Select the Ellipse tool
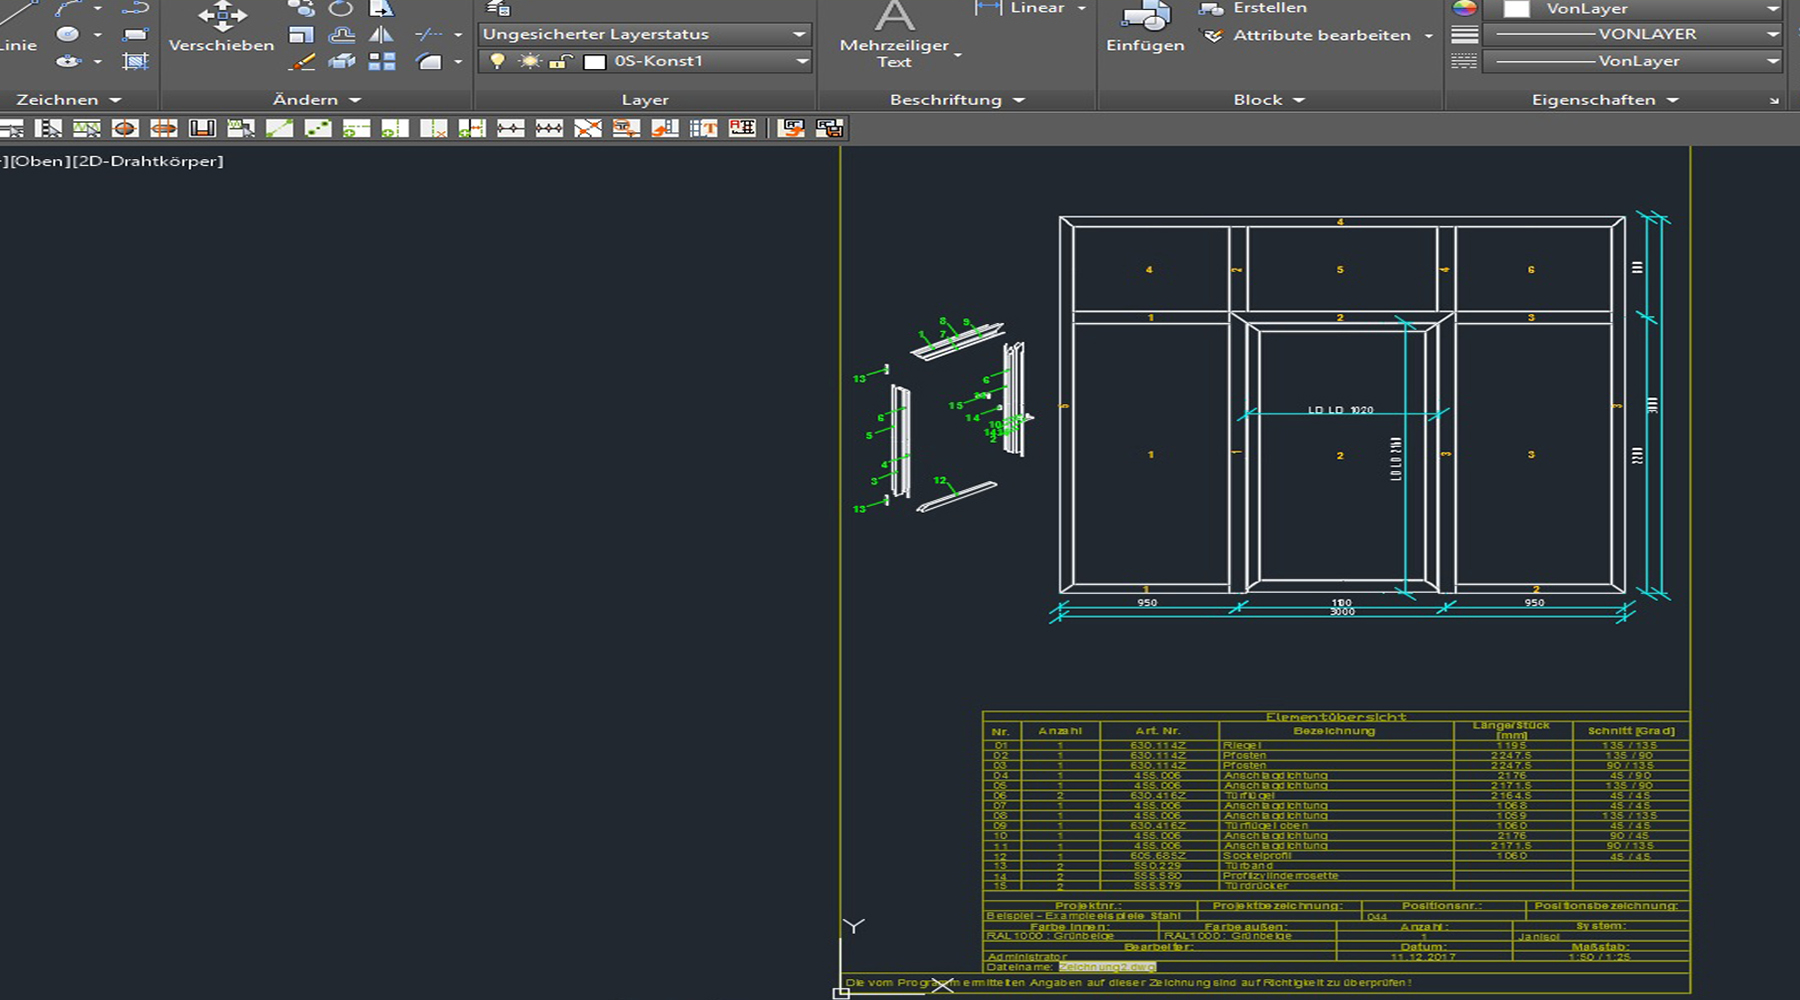1800x1000 pixels. 67,61
